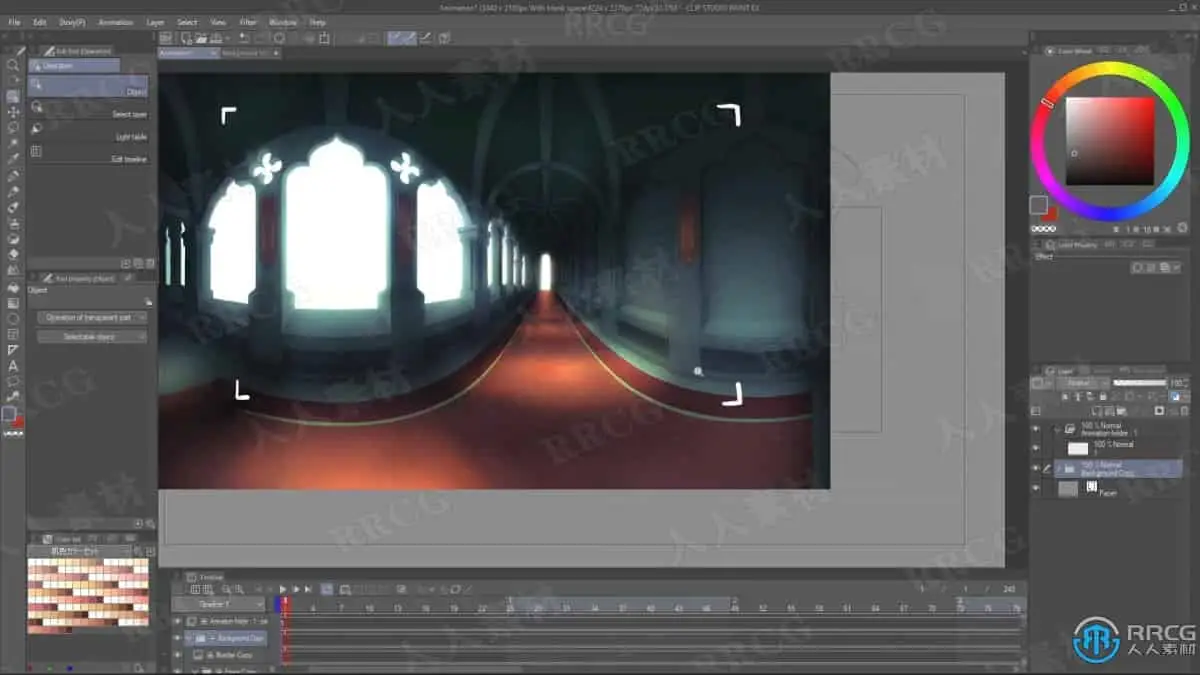Click the Save icon in command bar

tap(215, 38)
